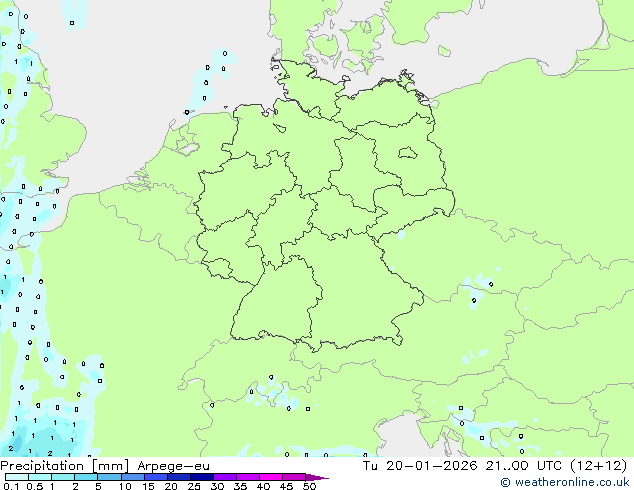This screenshot has width=634, height=490.
Task: Pick the 35–40 mm magenta legend swatch
Action: point(247,477)
